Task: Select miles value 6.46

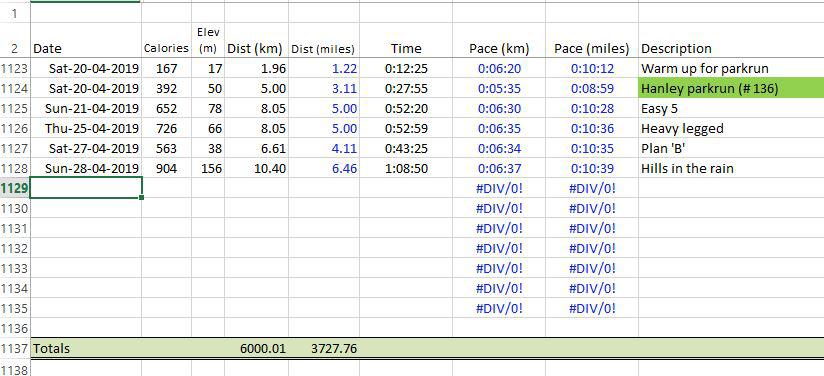Action: point(324,168)
